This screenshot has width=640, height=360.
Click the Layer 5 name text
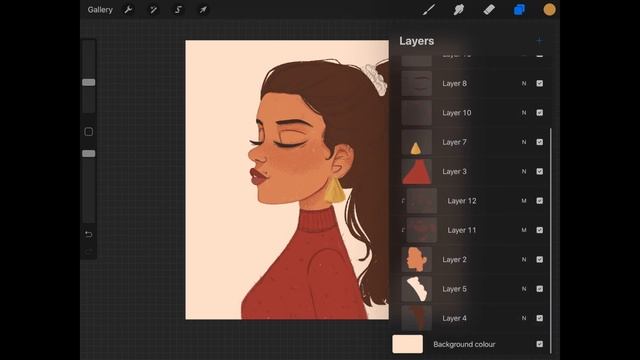(454, 289)
